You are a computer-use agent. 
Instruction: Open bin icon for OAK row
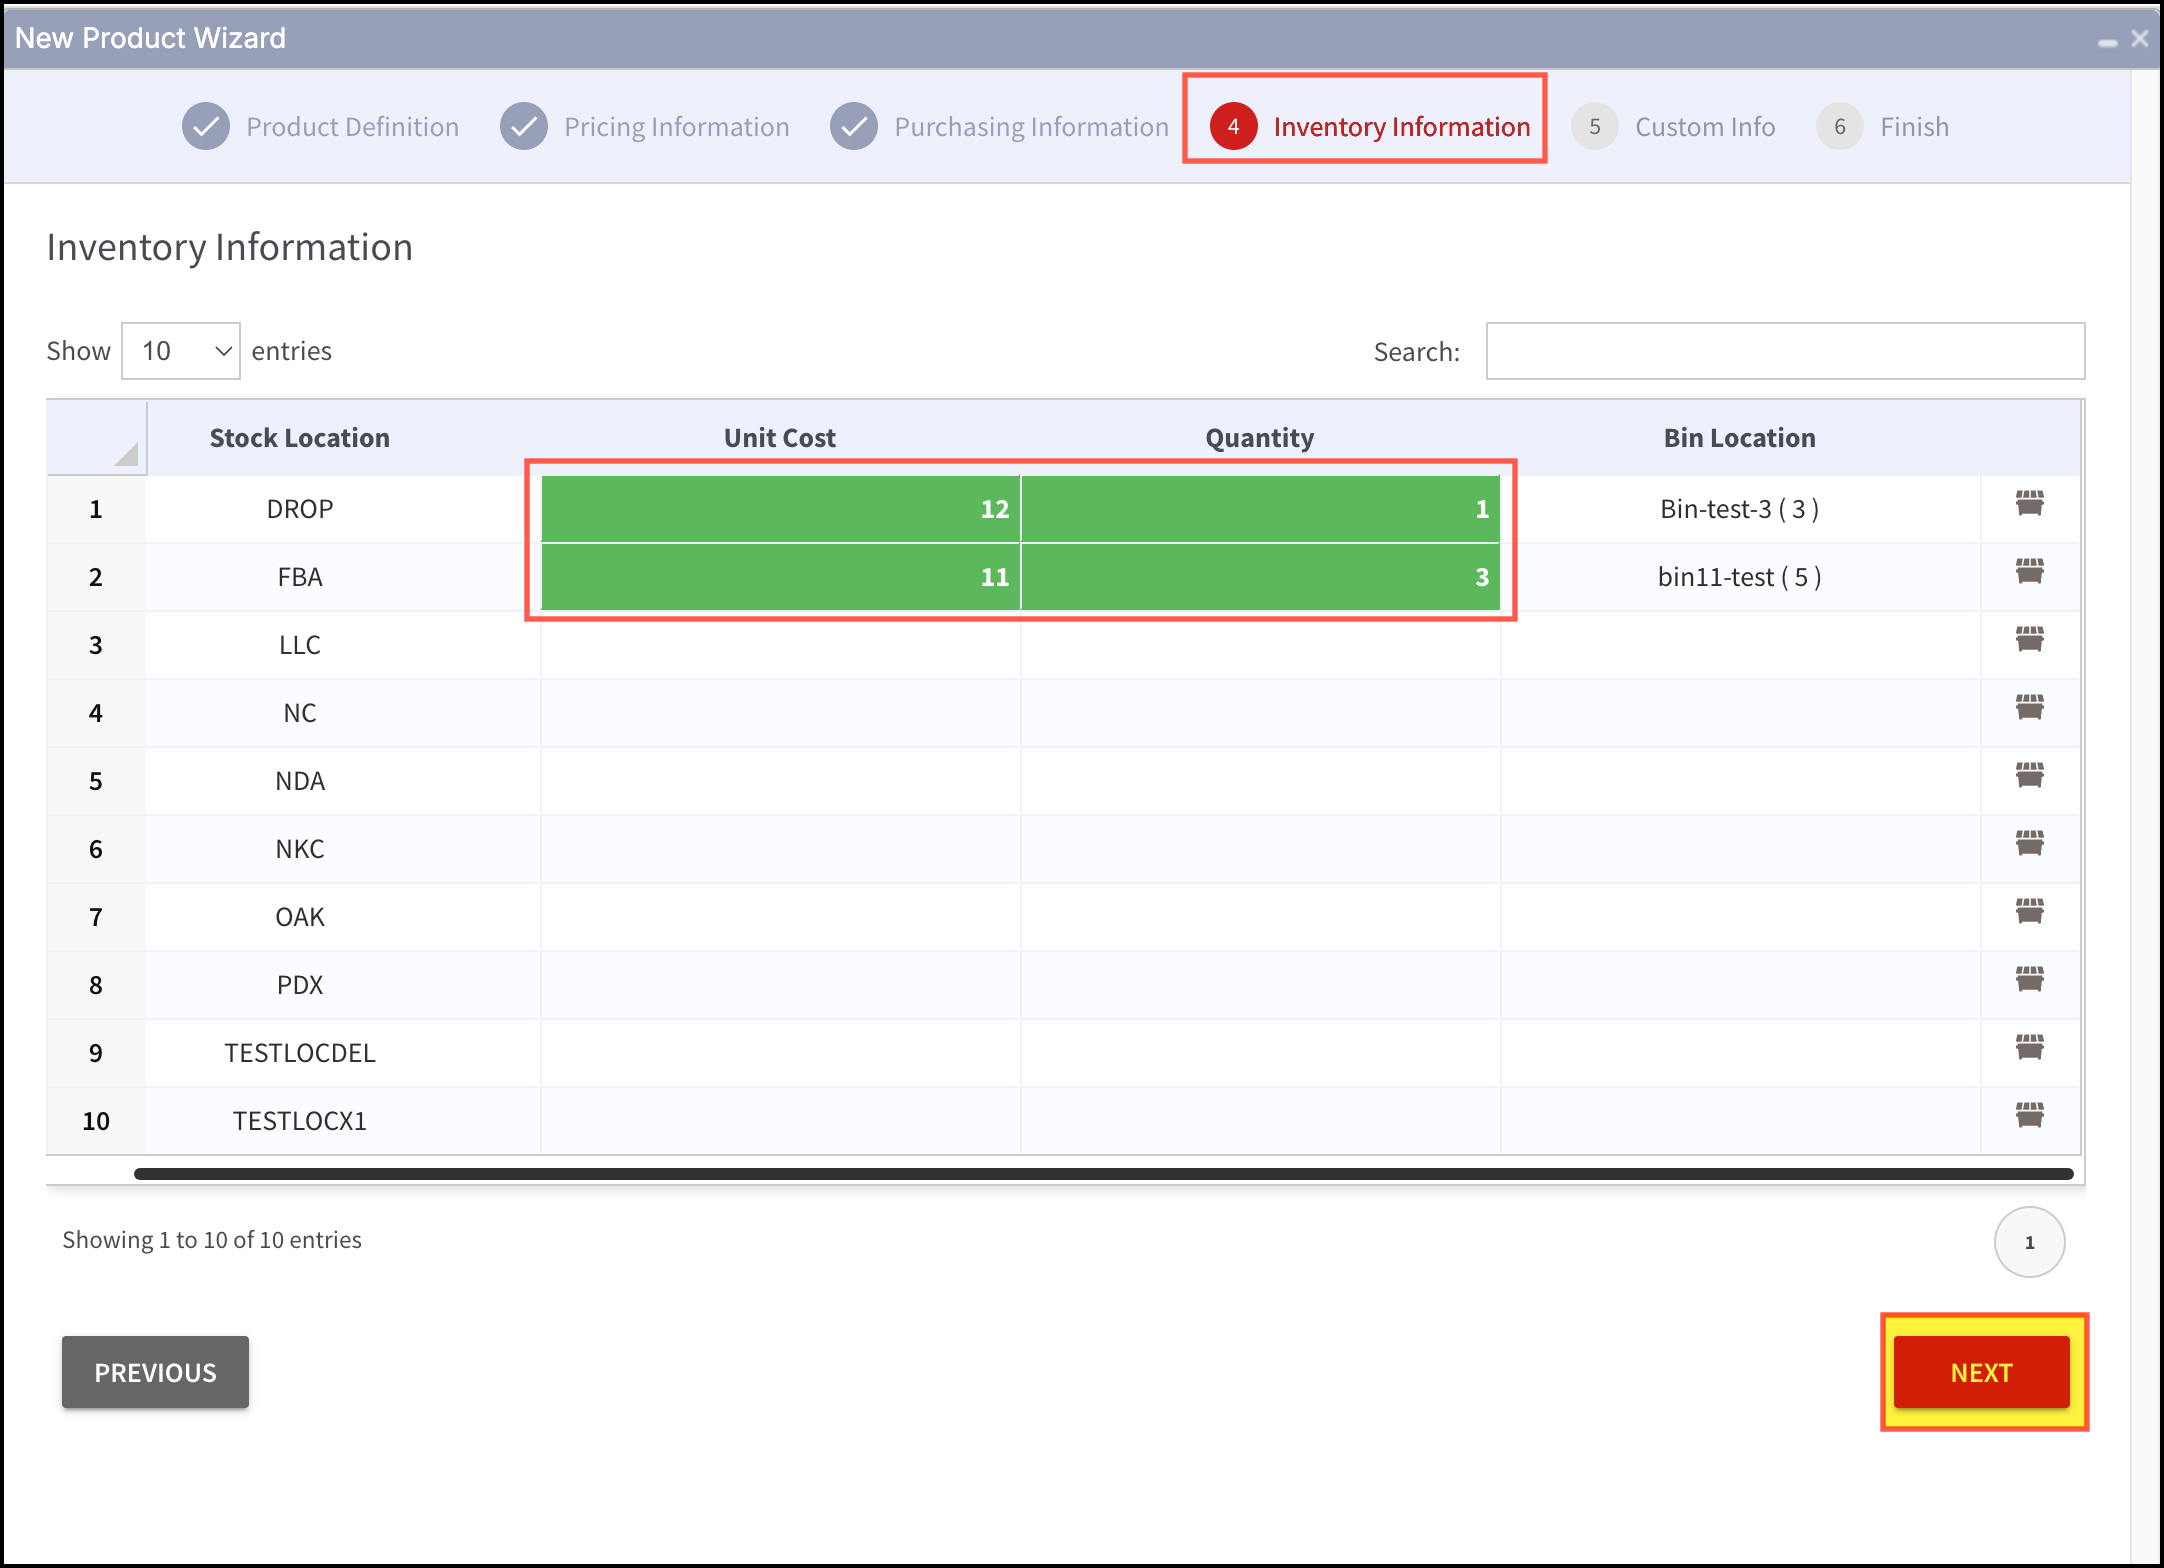tap(2029, 911)
